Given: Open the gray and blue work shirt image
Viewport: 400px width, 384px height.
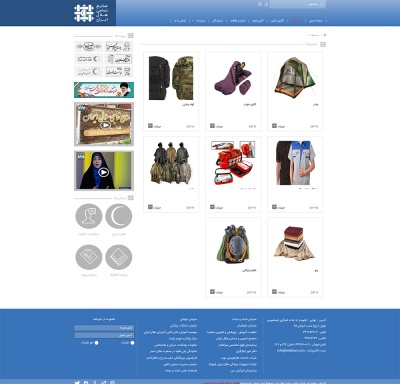Looking at the screenshot, I should (x=295, y=163).
